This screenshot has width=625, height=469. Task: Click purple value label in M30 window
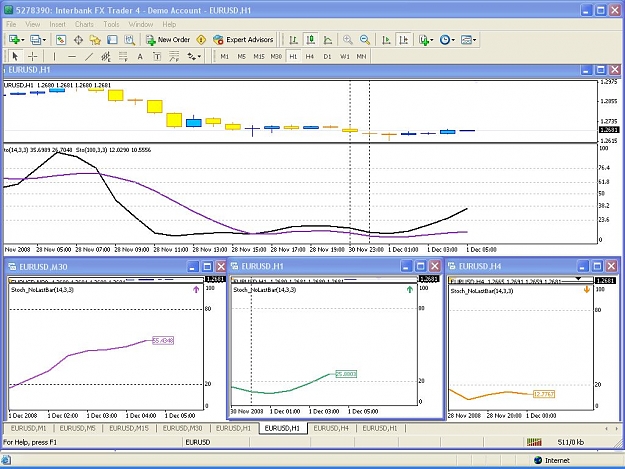point(163,341)
